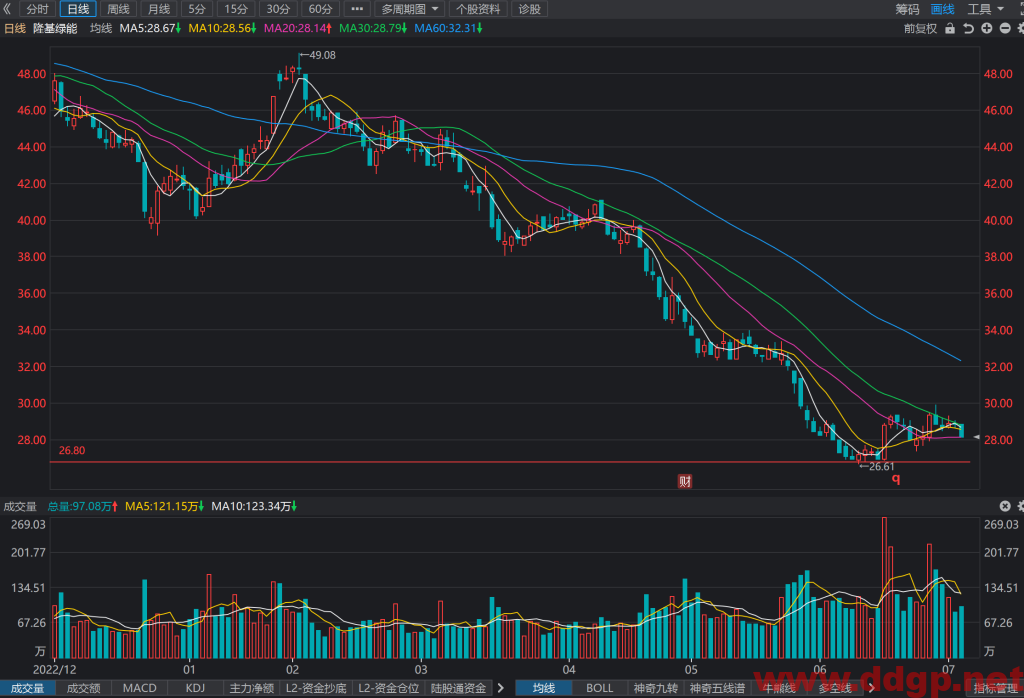Screen dimensions: 1024x698
Task: Select the 26.80 horizontal support line label
Action: pyautogui.click(x=72, y=450)
